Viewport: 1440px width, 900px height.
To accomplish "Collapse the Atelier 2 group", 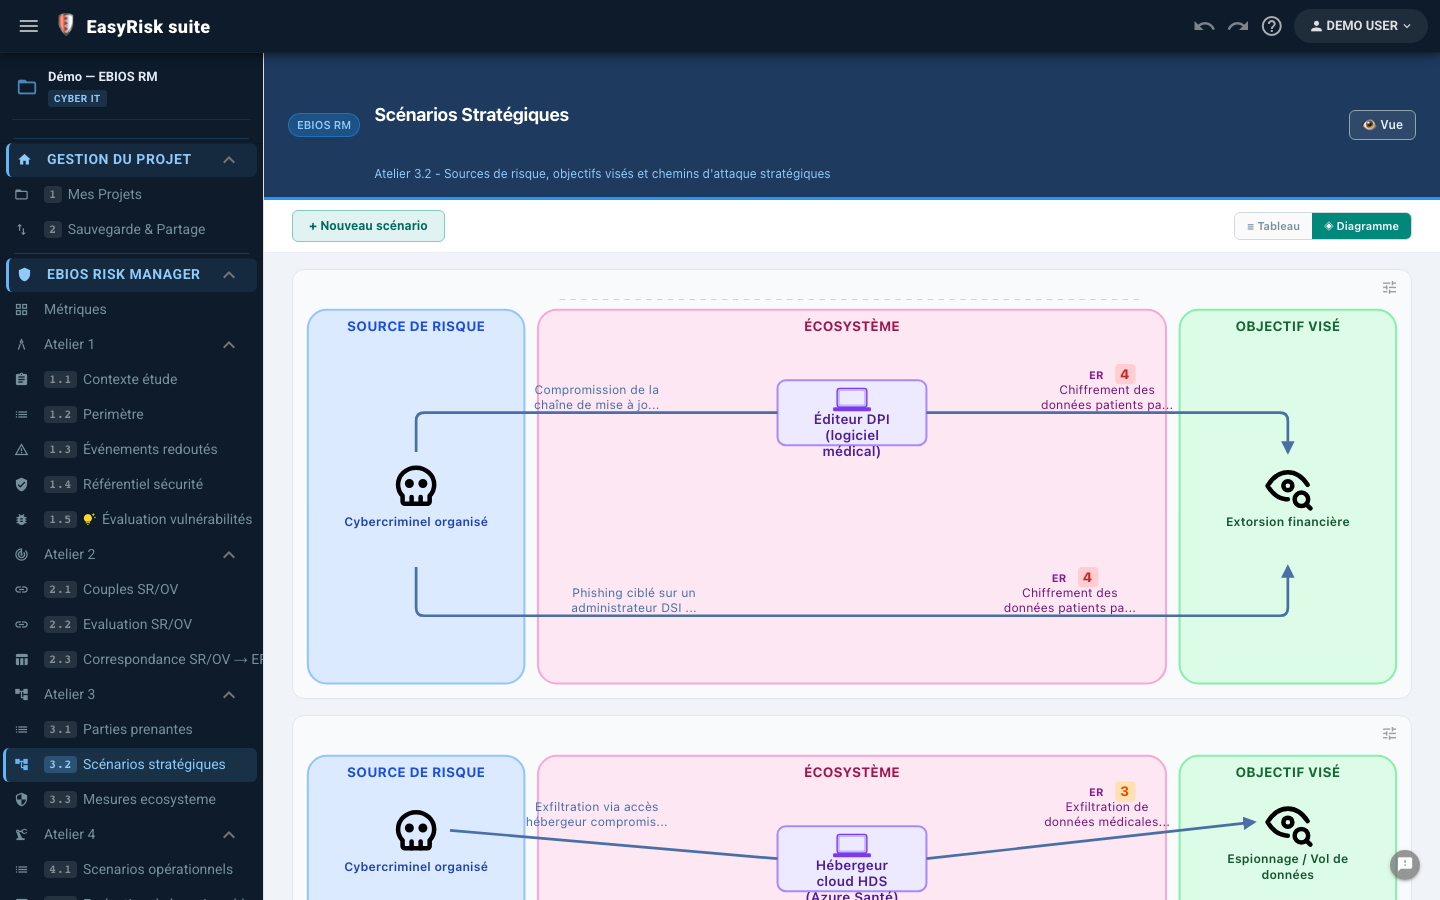I will [x=229, y=554].
